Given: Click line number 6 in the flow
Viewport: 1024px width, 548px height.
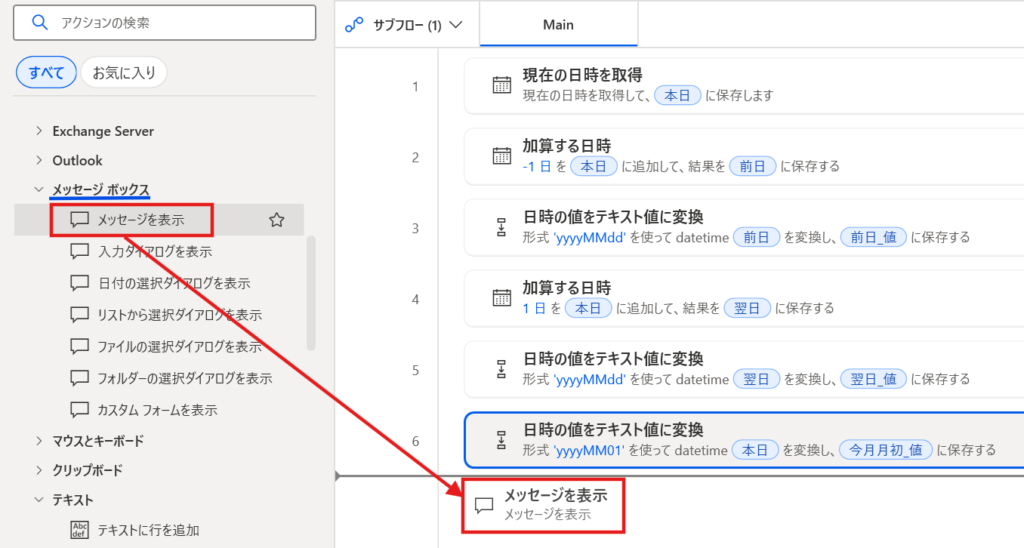Looking at the screenshot, I should (415, 442).
